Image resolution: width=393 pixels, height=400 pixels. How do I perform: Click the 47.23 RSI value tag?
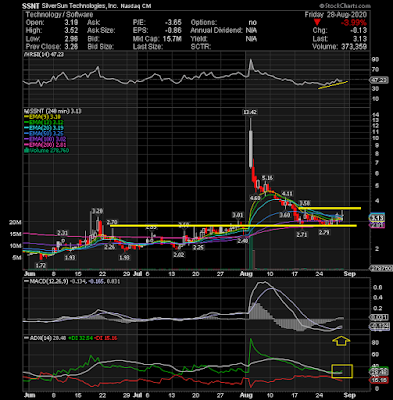(378, 80)
